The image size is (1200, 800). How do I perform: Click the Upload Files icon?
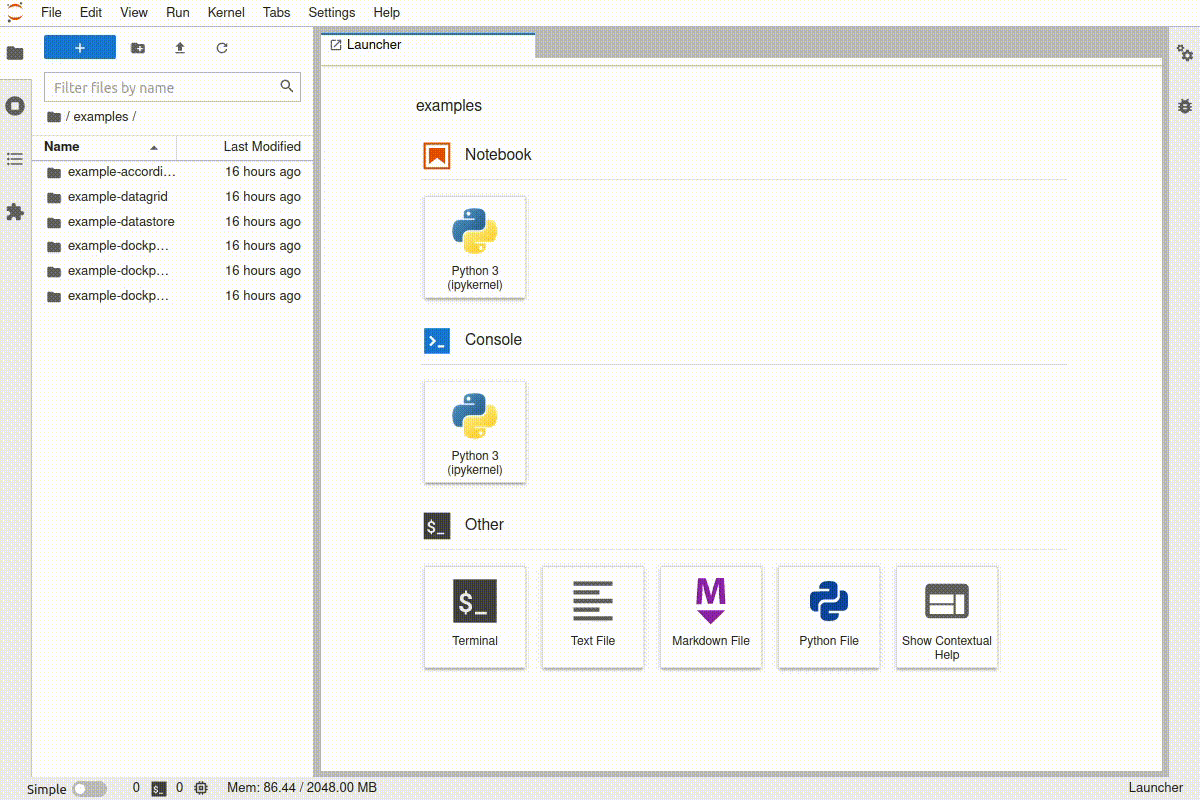tap(180, 48)
